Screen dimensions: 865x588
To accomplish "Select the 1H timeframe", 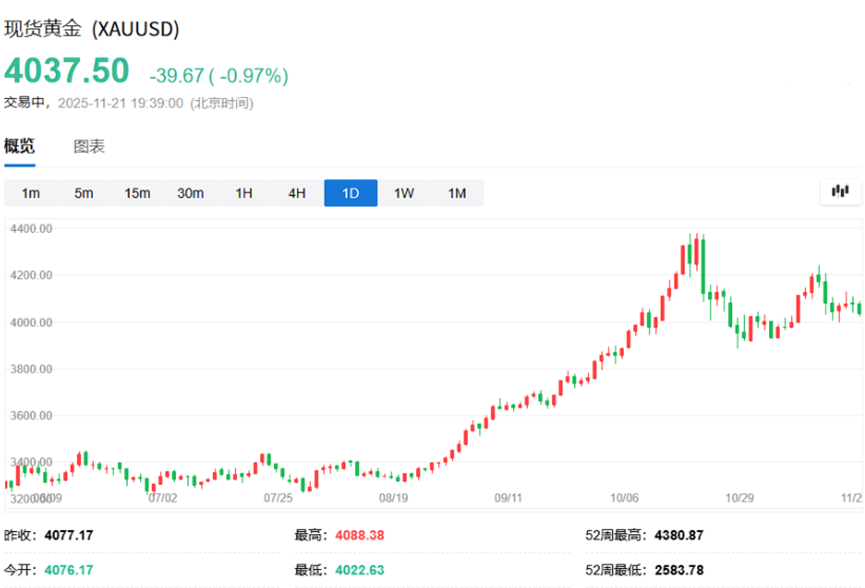I will pos(244,193).
